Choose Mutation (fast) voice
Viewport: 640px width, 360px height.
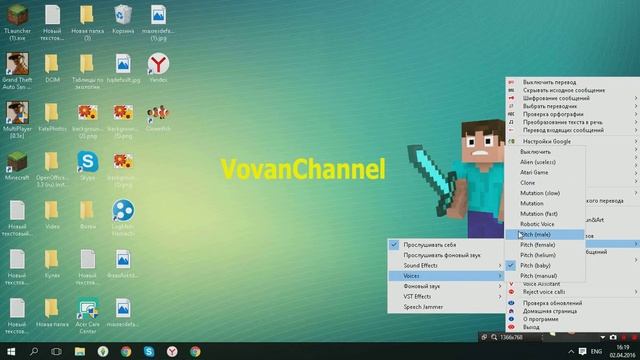(x=545, y=213)
